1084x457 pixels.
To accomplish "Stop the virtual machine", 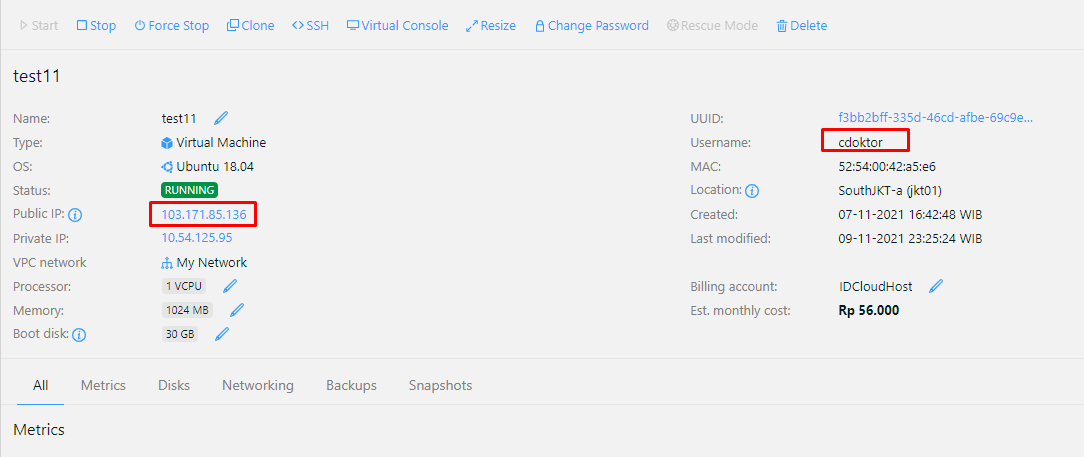I will 96,25.
